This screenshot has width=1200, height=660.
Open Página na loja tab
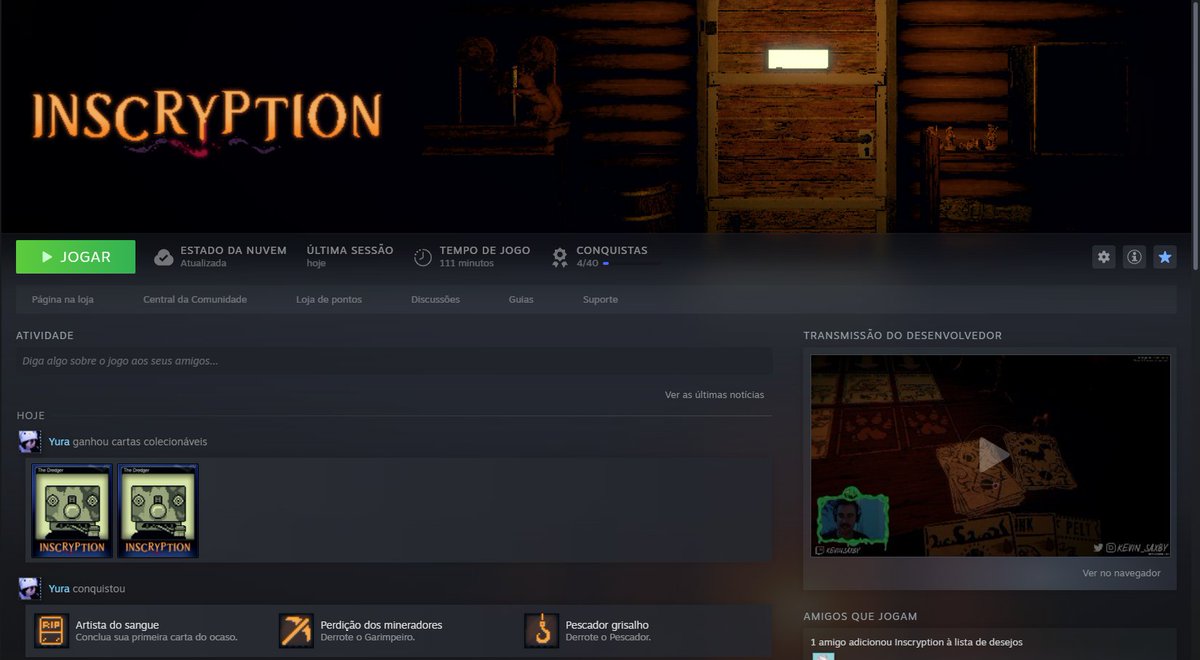62,299
